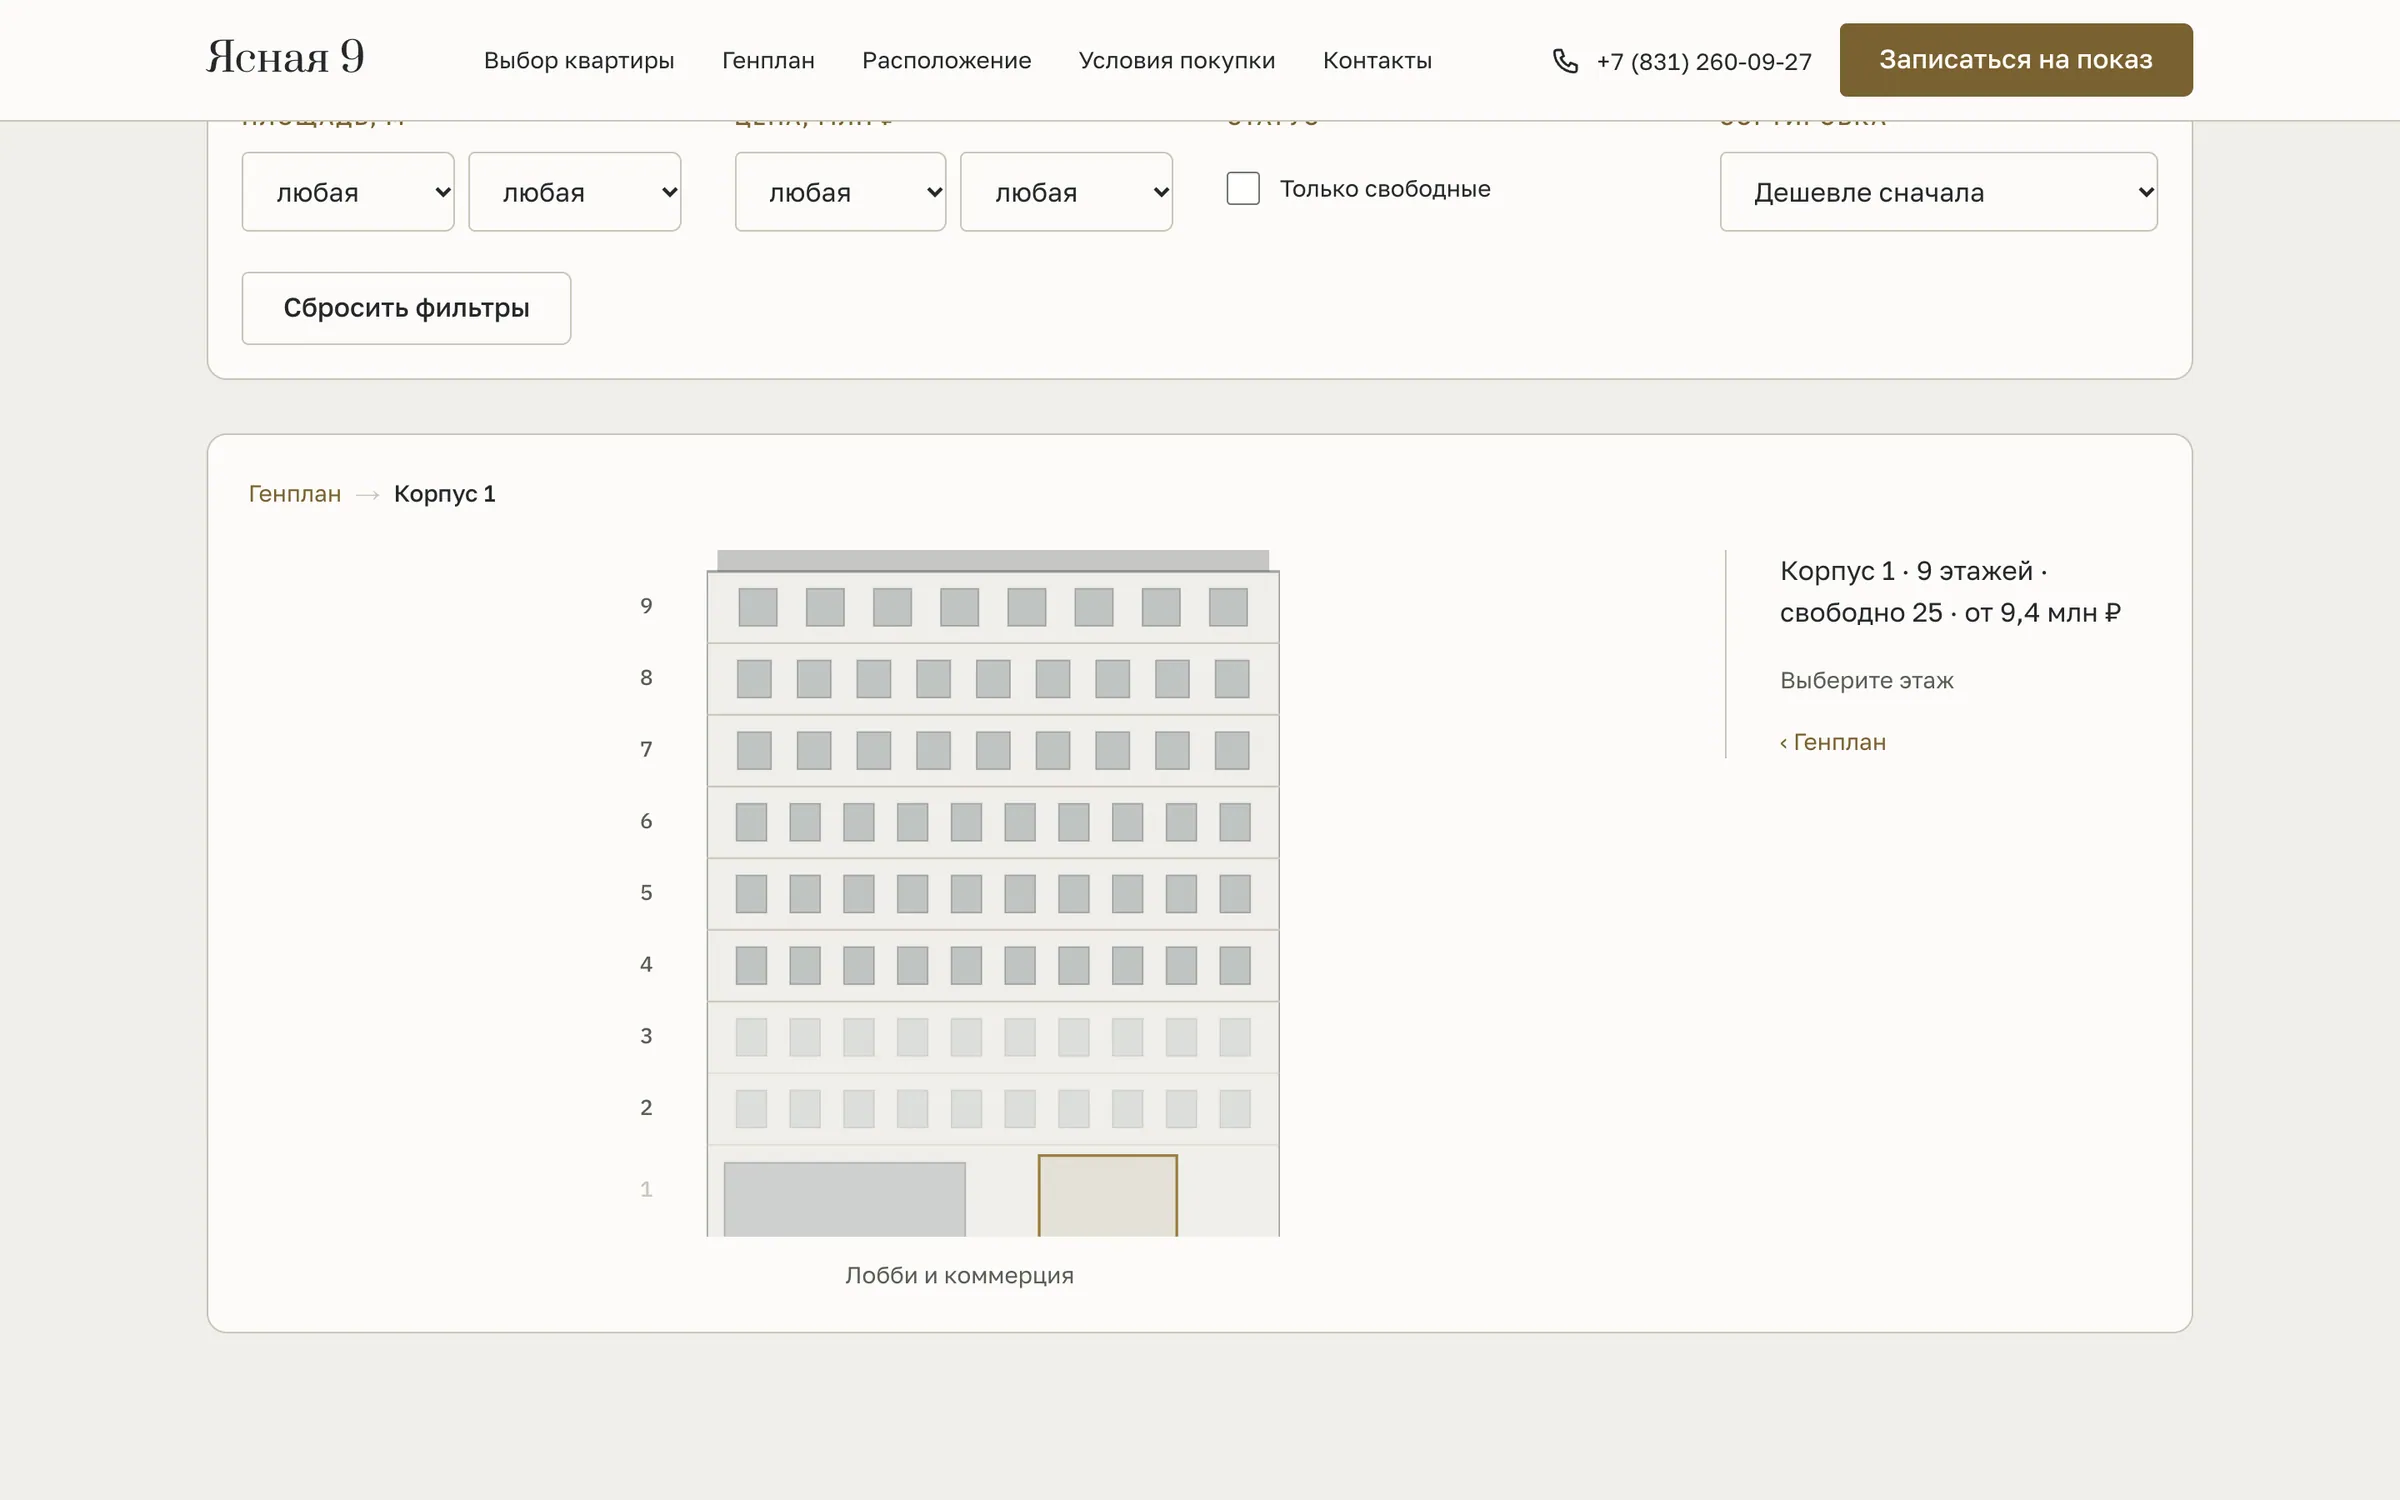The height and width of the screenshot is (1500, 2400).
Task: Open the Дешевле сначала sorting dropdown
Action: [1938, 192]
